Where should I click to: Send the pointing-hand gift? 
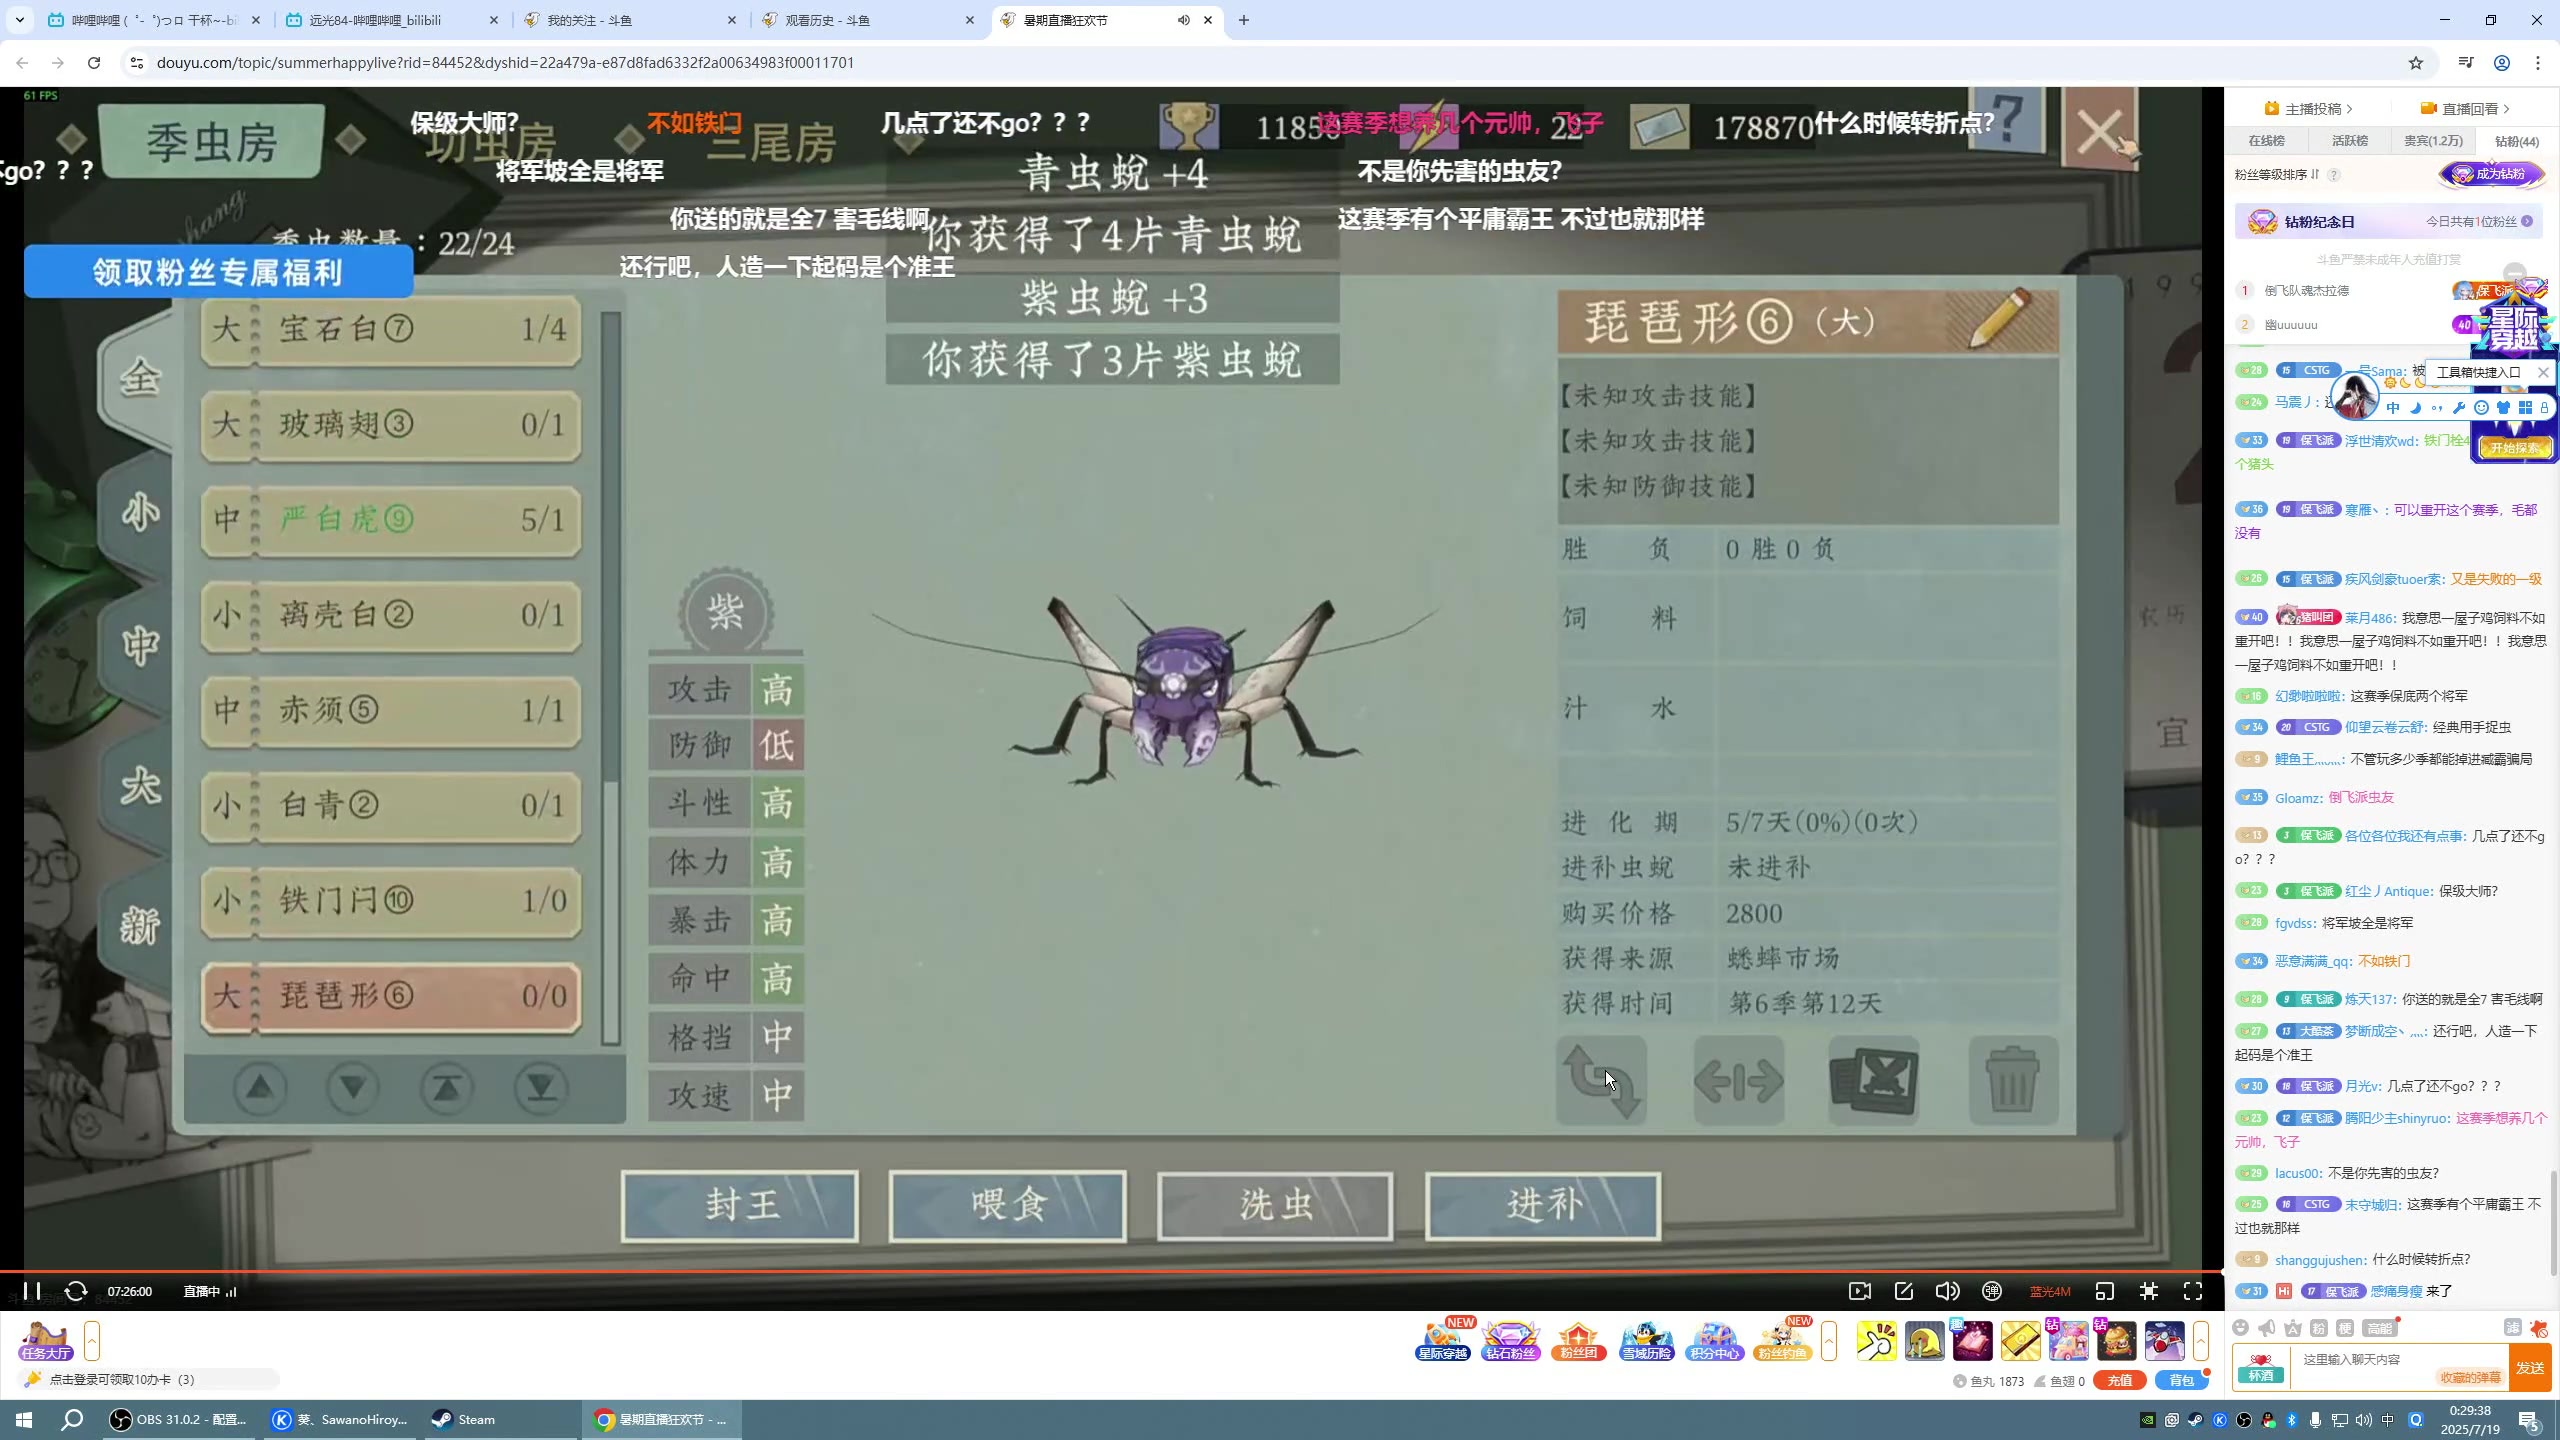point(1877,1341)
